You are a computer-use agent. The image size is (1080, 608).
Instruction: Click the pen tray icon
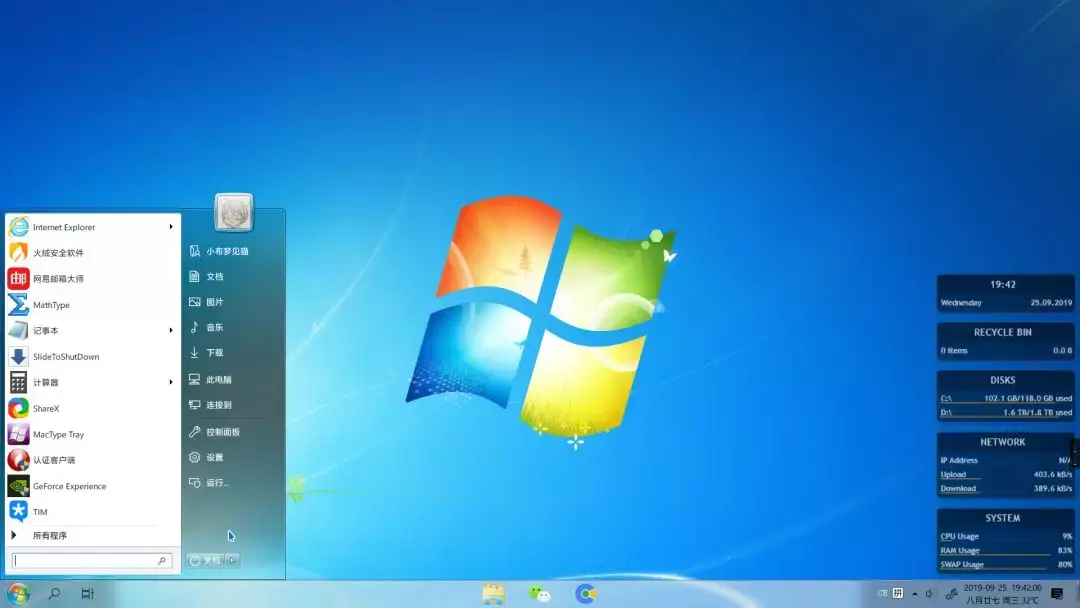(952, 594)
